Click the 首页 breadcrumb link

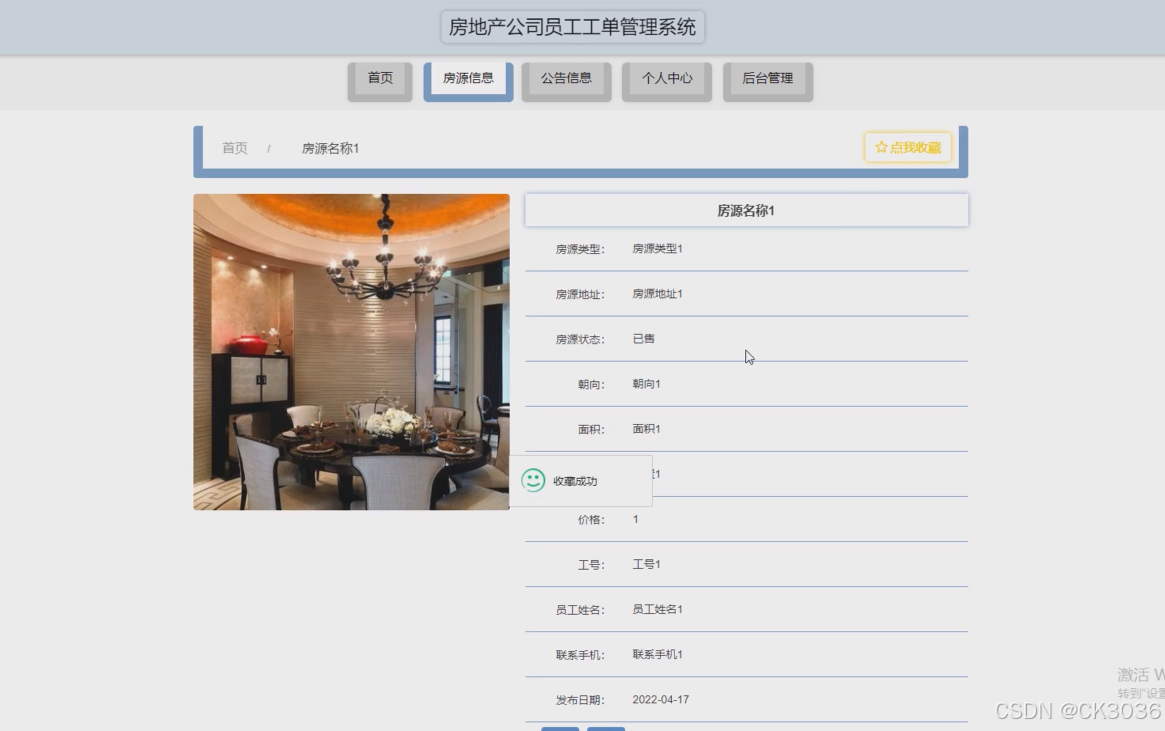click(235, 148)
